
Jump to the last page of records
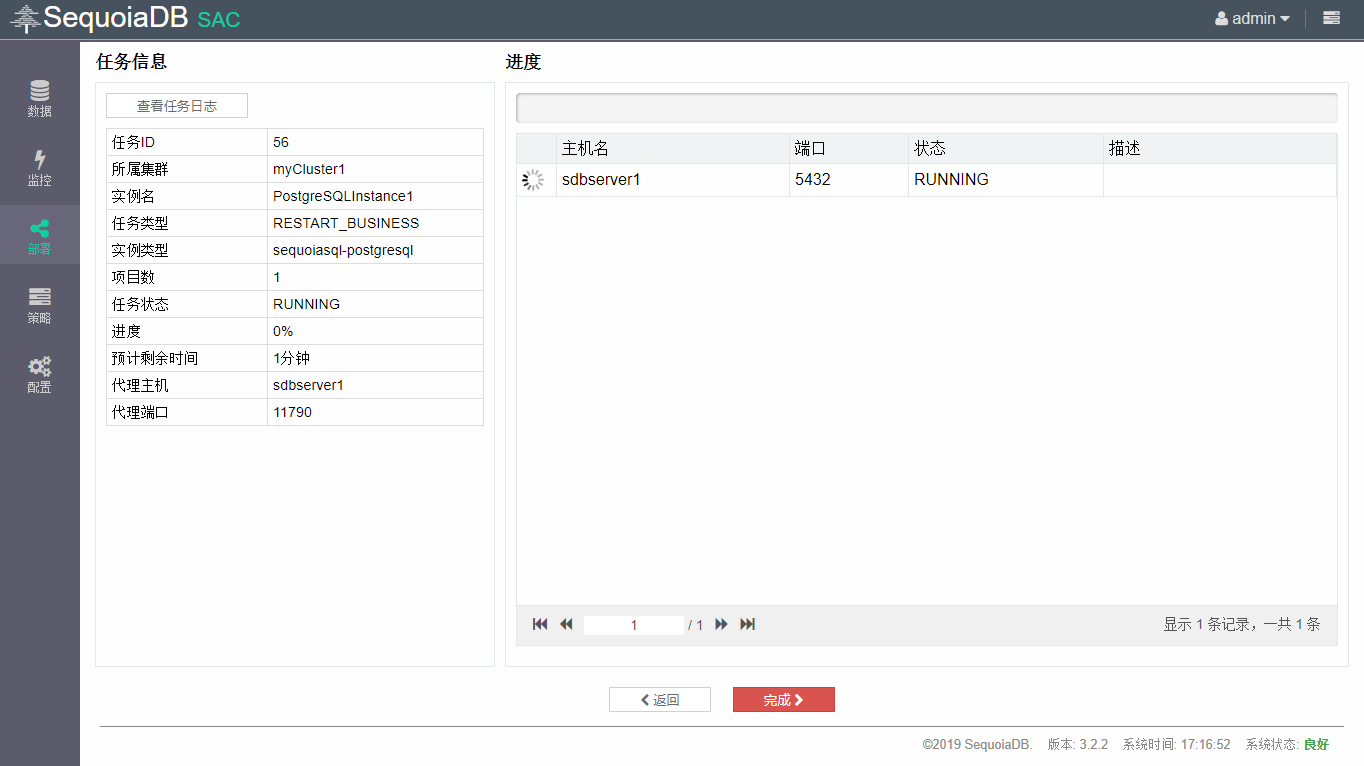click(747, 624)
